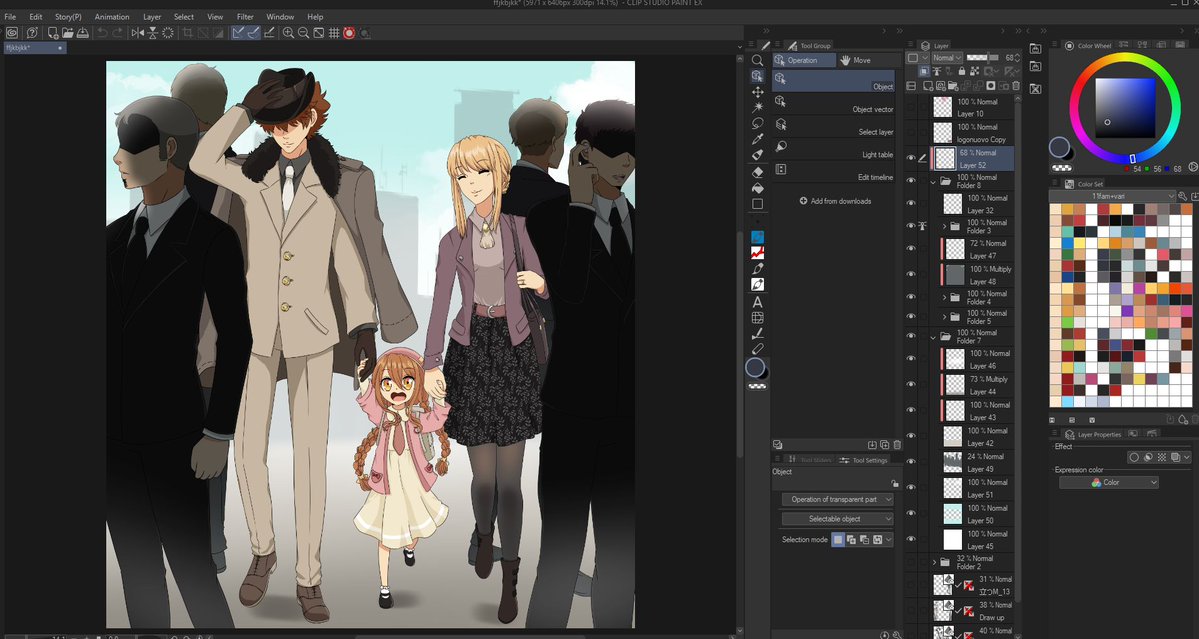Screen dimensions: 1199x639
Task: Click the Fit to screen toolbar icon
Action: [319, 33]
